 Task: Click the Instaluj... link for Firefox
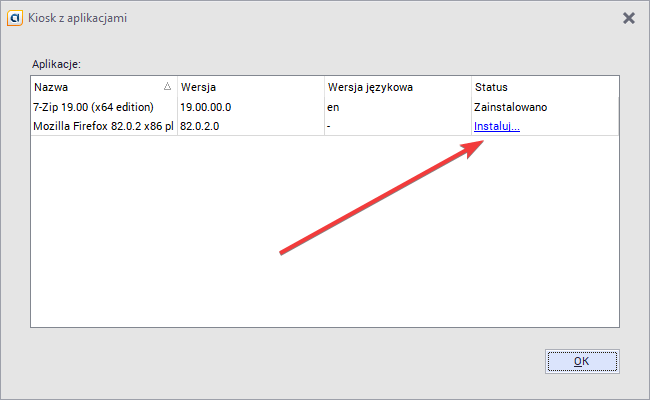(x=496, y=127)
